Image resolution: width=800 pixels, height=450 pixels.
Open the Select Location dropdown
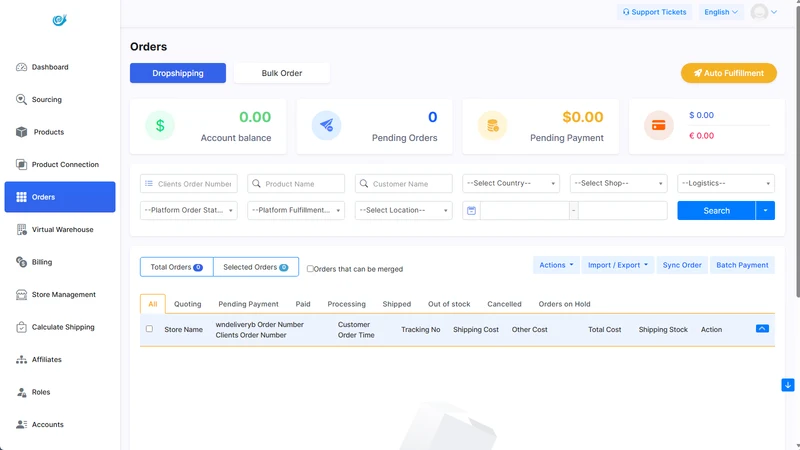point(404,210)
